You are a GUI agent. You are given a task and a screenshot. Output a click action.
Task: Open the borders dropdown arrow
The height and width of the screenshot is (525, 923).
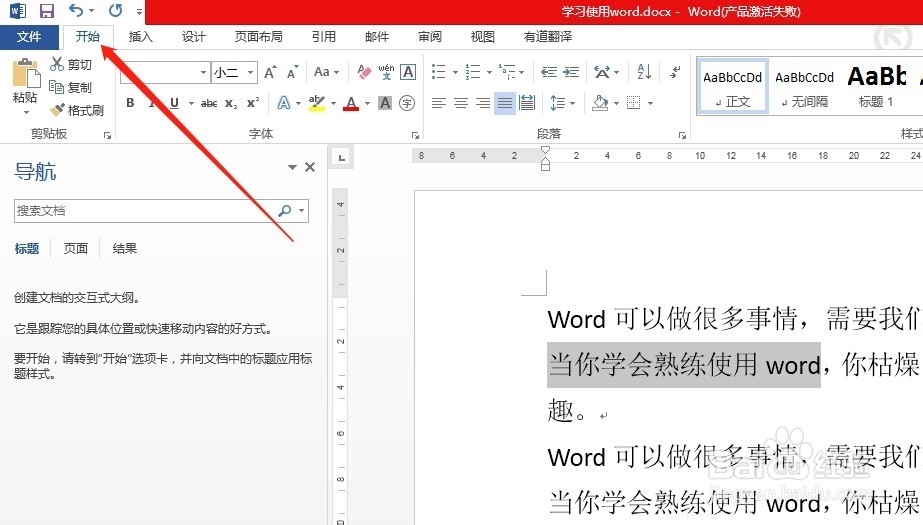[650, 104]
